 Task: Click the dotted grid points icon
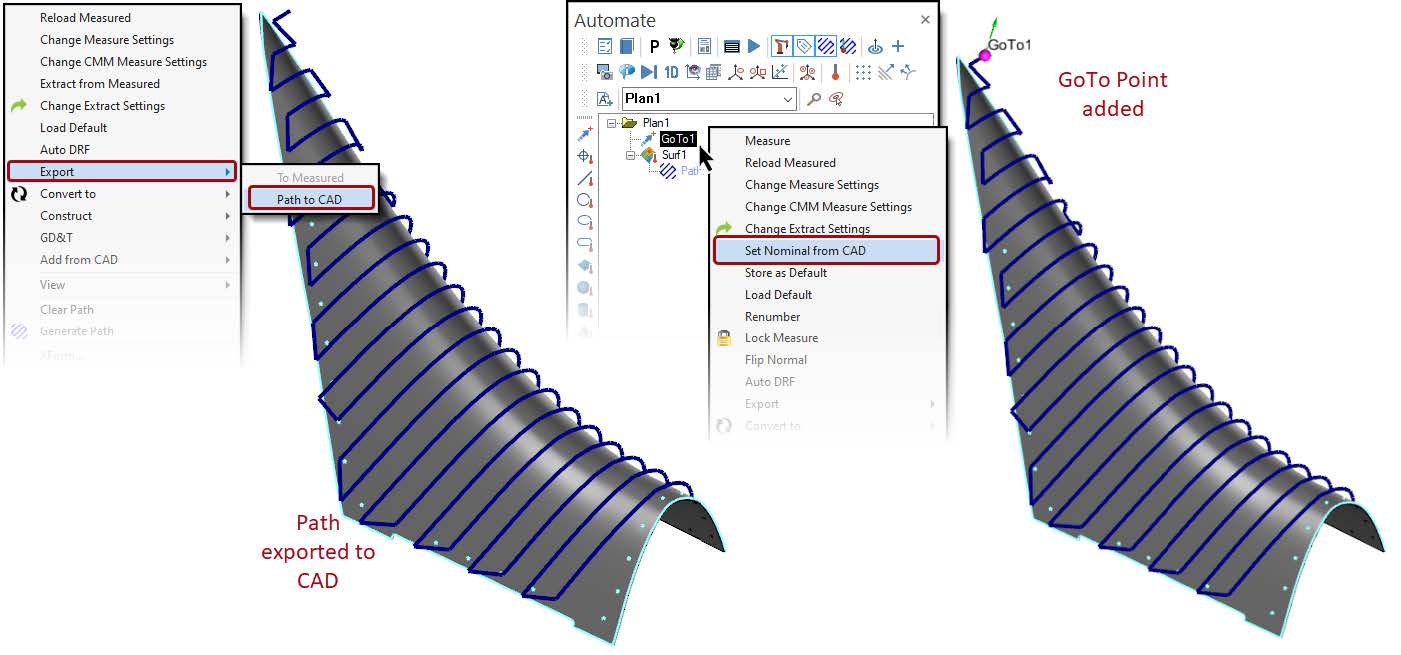[x=863, y=72]
